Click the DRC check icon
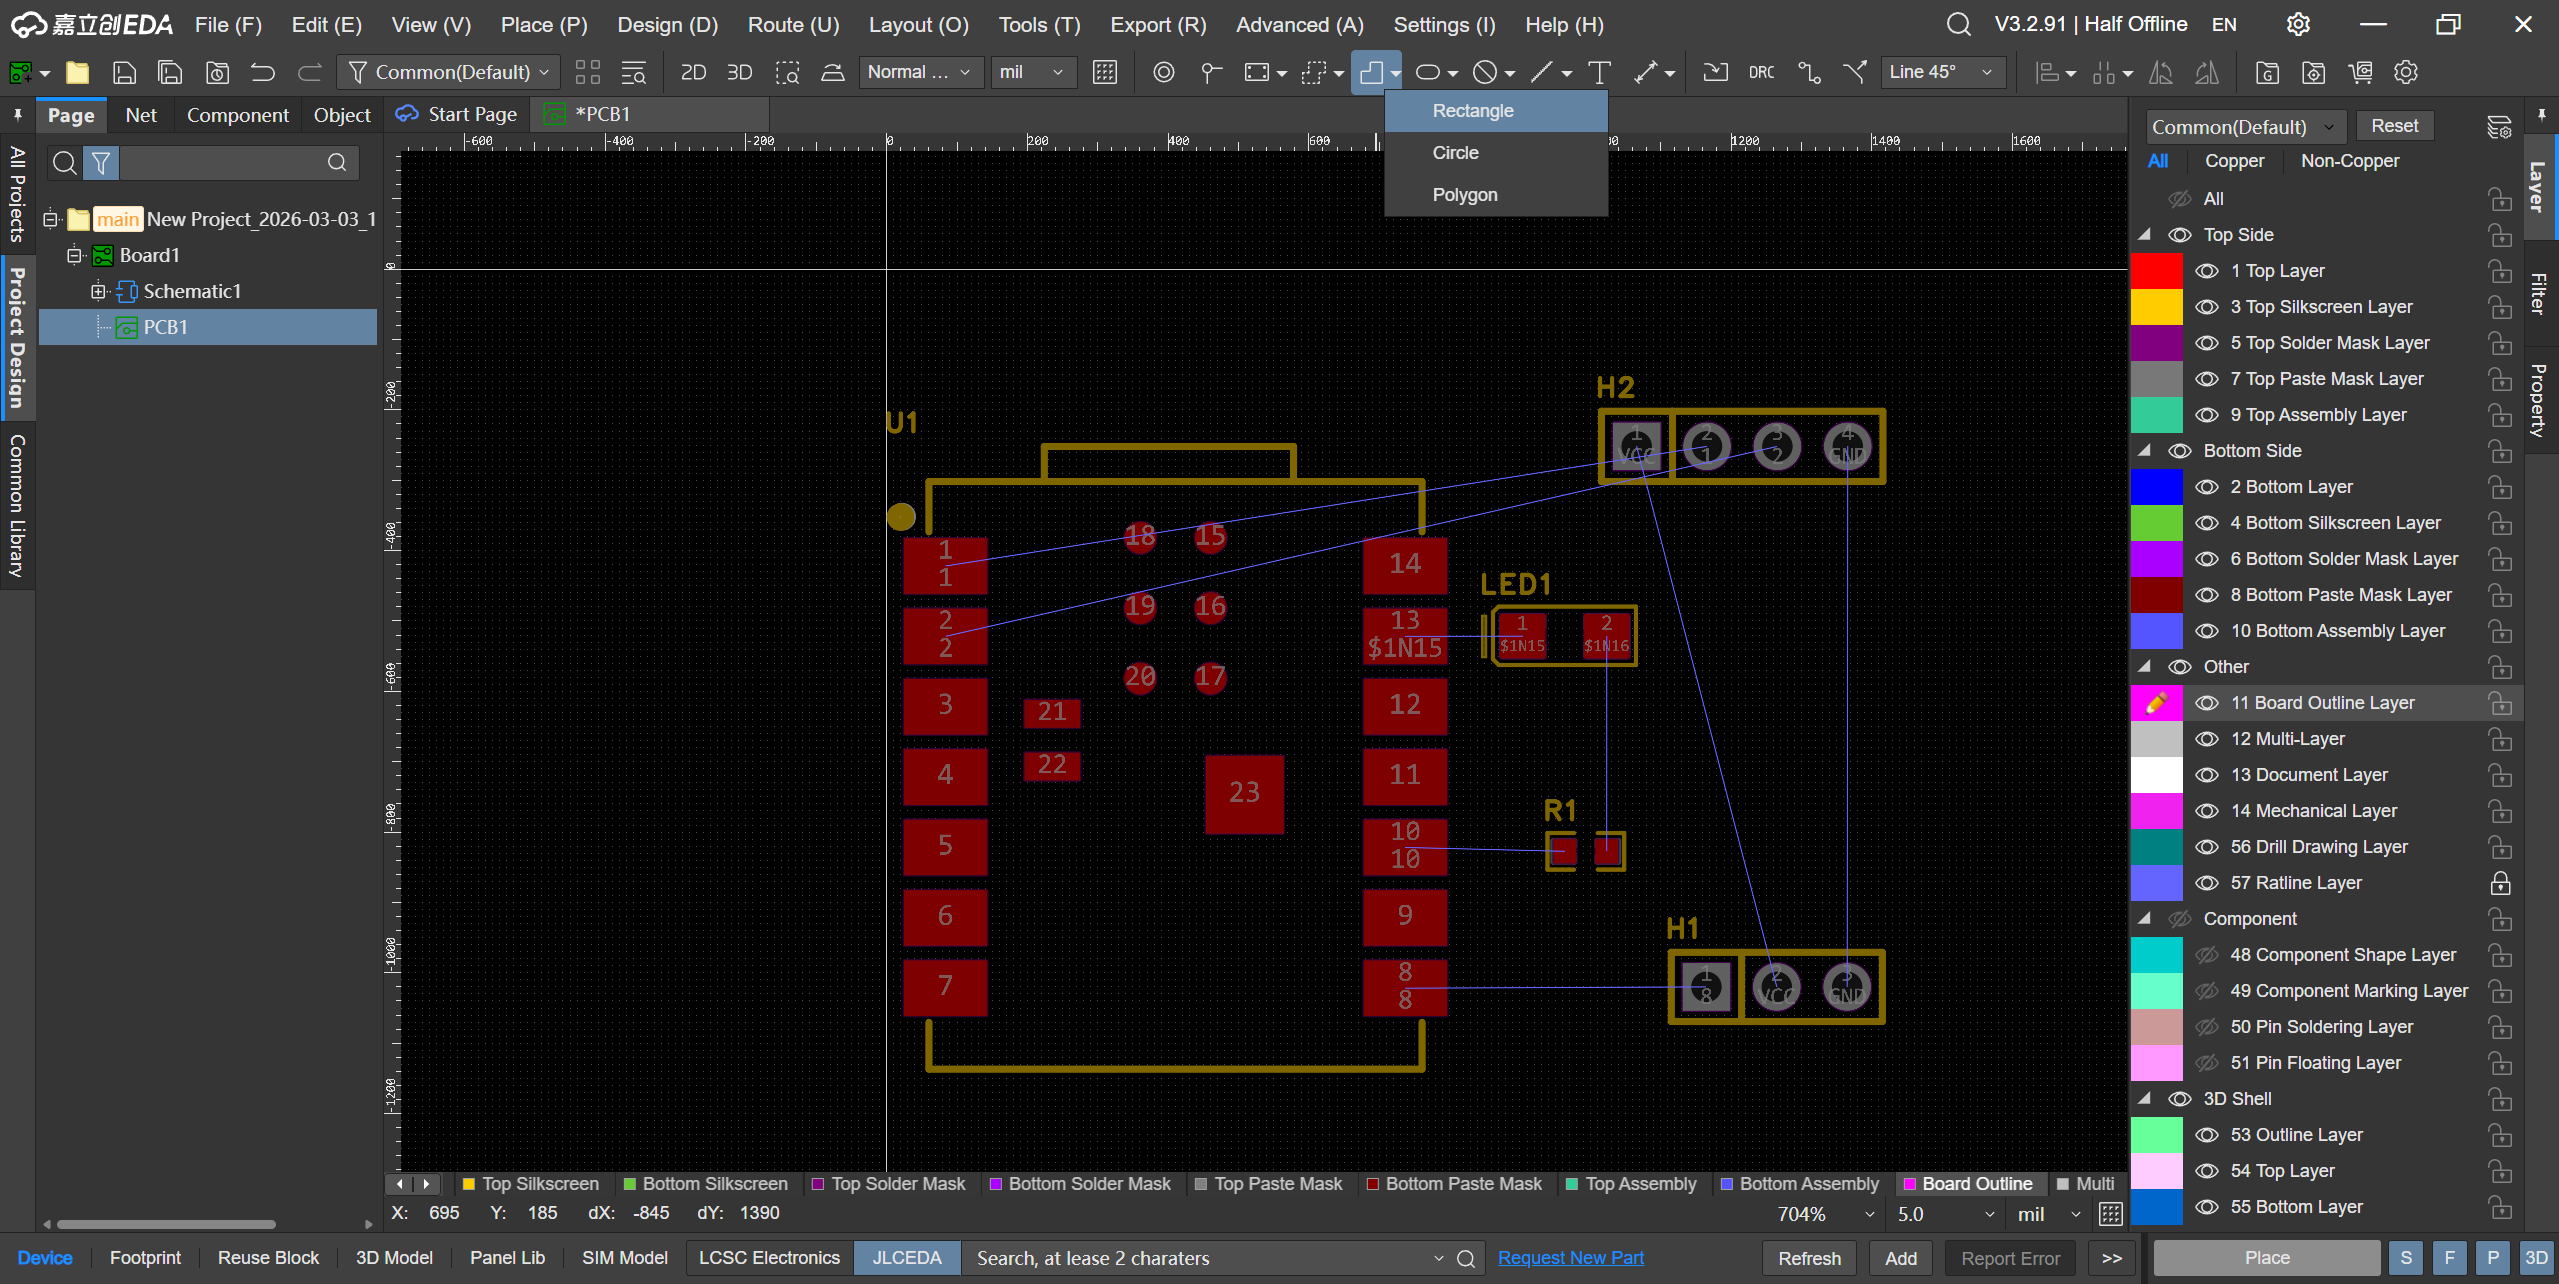The height and width of the screenshot is (1284, 2559). [x=1761, y=72]
